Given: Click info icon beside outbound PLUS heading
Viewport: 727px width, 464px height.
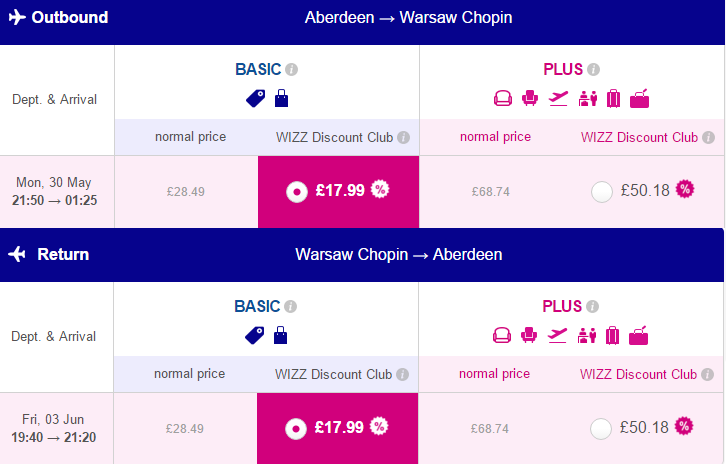Looking at the screenshot, I should pyautogui.click(x=593, y=70).
